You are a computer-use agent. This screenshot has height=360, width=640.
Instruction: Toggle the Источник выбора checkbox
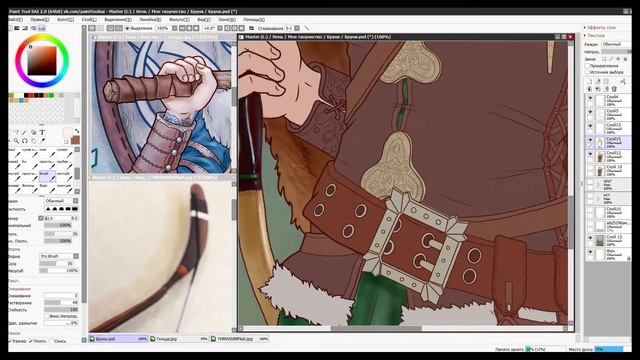[587, 72]
